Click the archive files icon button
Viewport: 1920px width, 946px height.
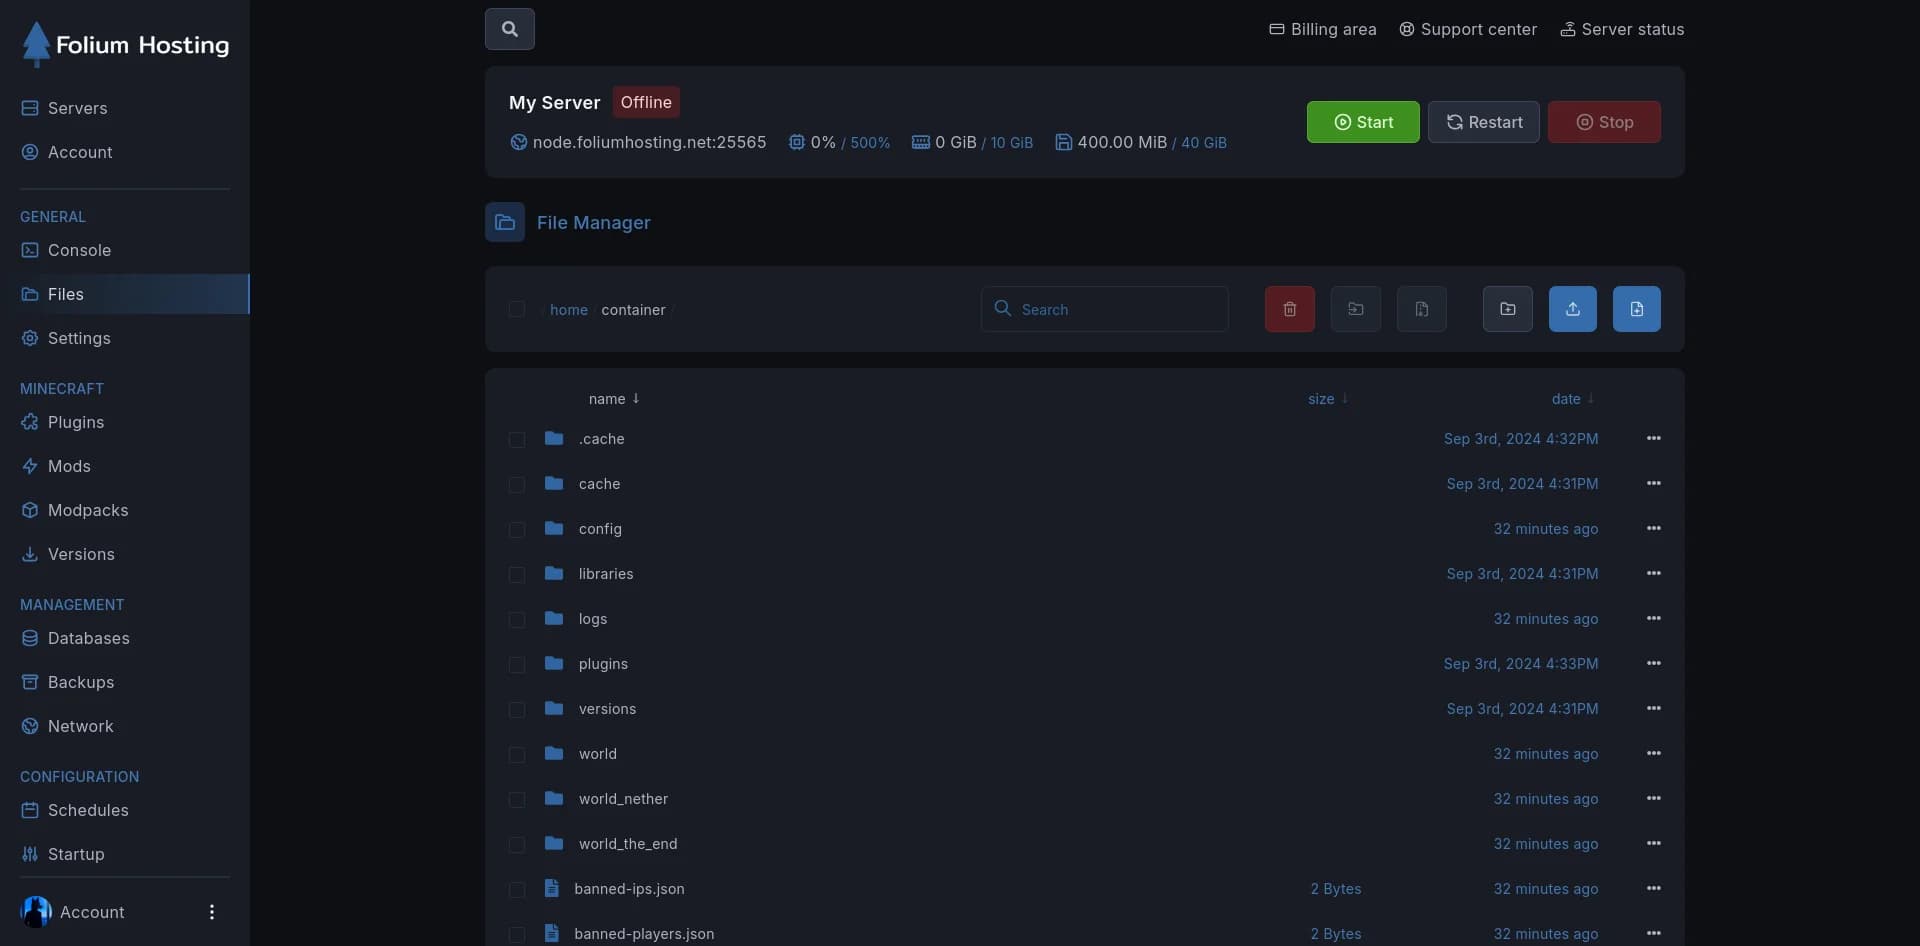point(1421,309)
